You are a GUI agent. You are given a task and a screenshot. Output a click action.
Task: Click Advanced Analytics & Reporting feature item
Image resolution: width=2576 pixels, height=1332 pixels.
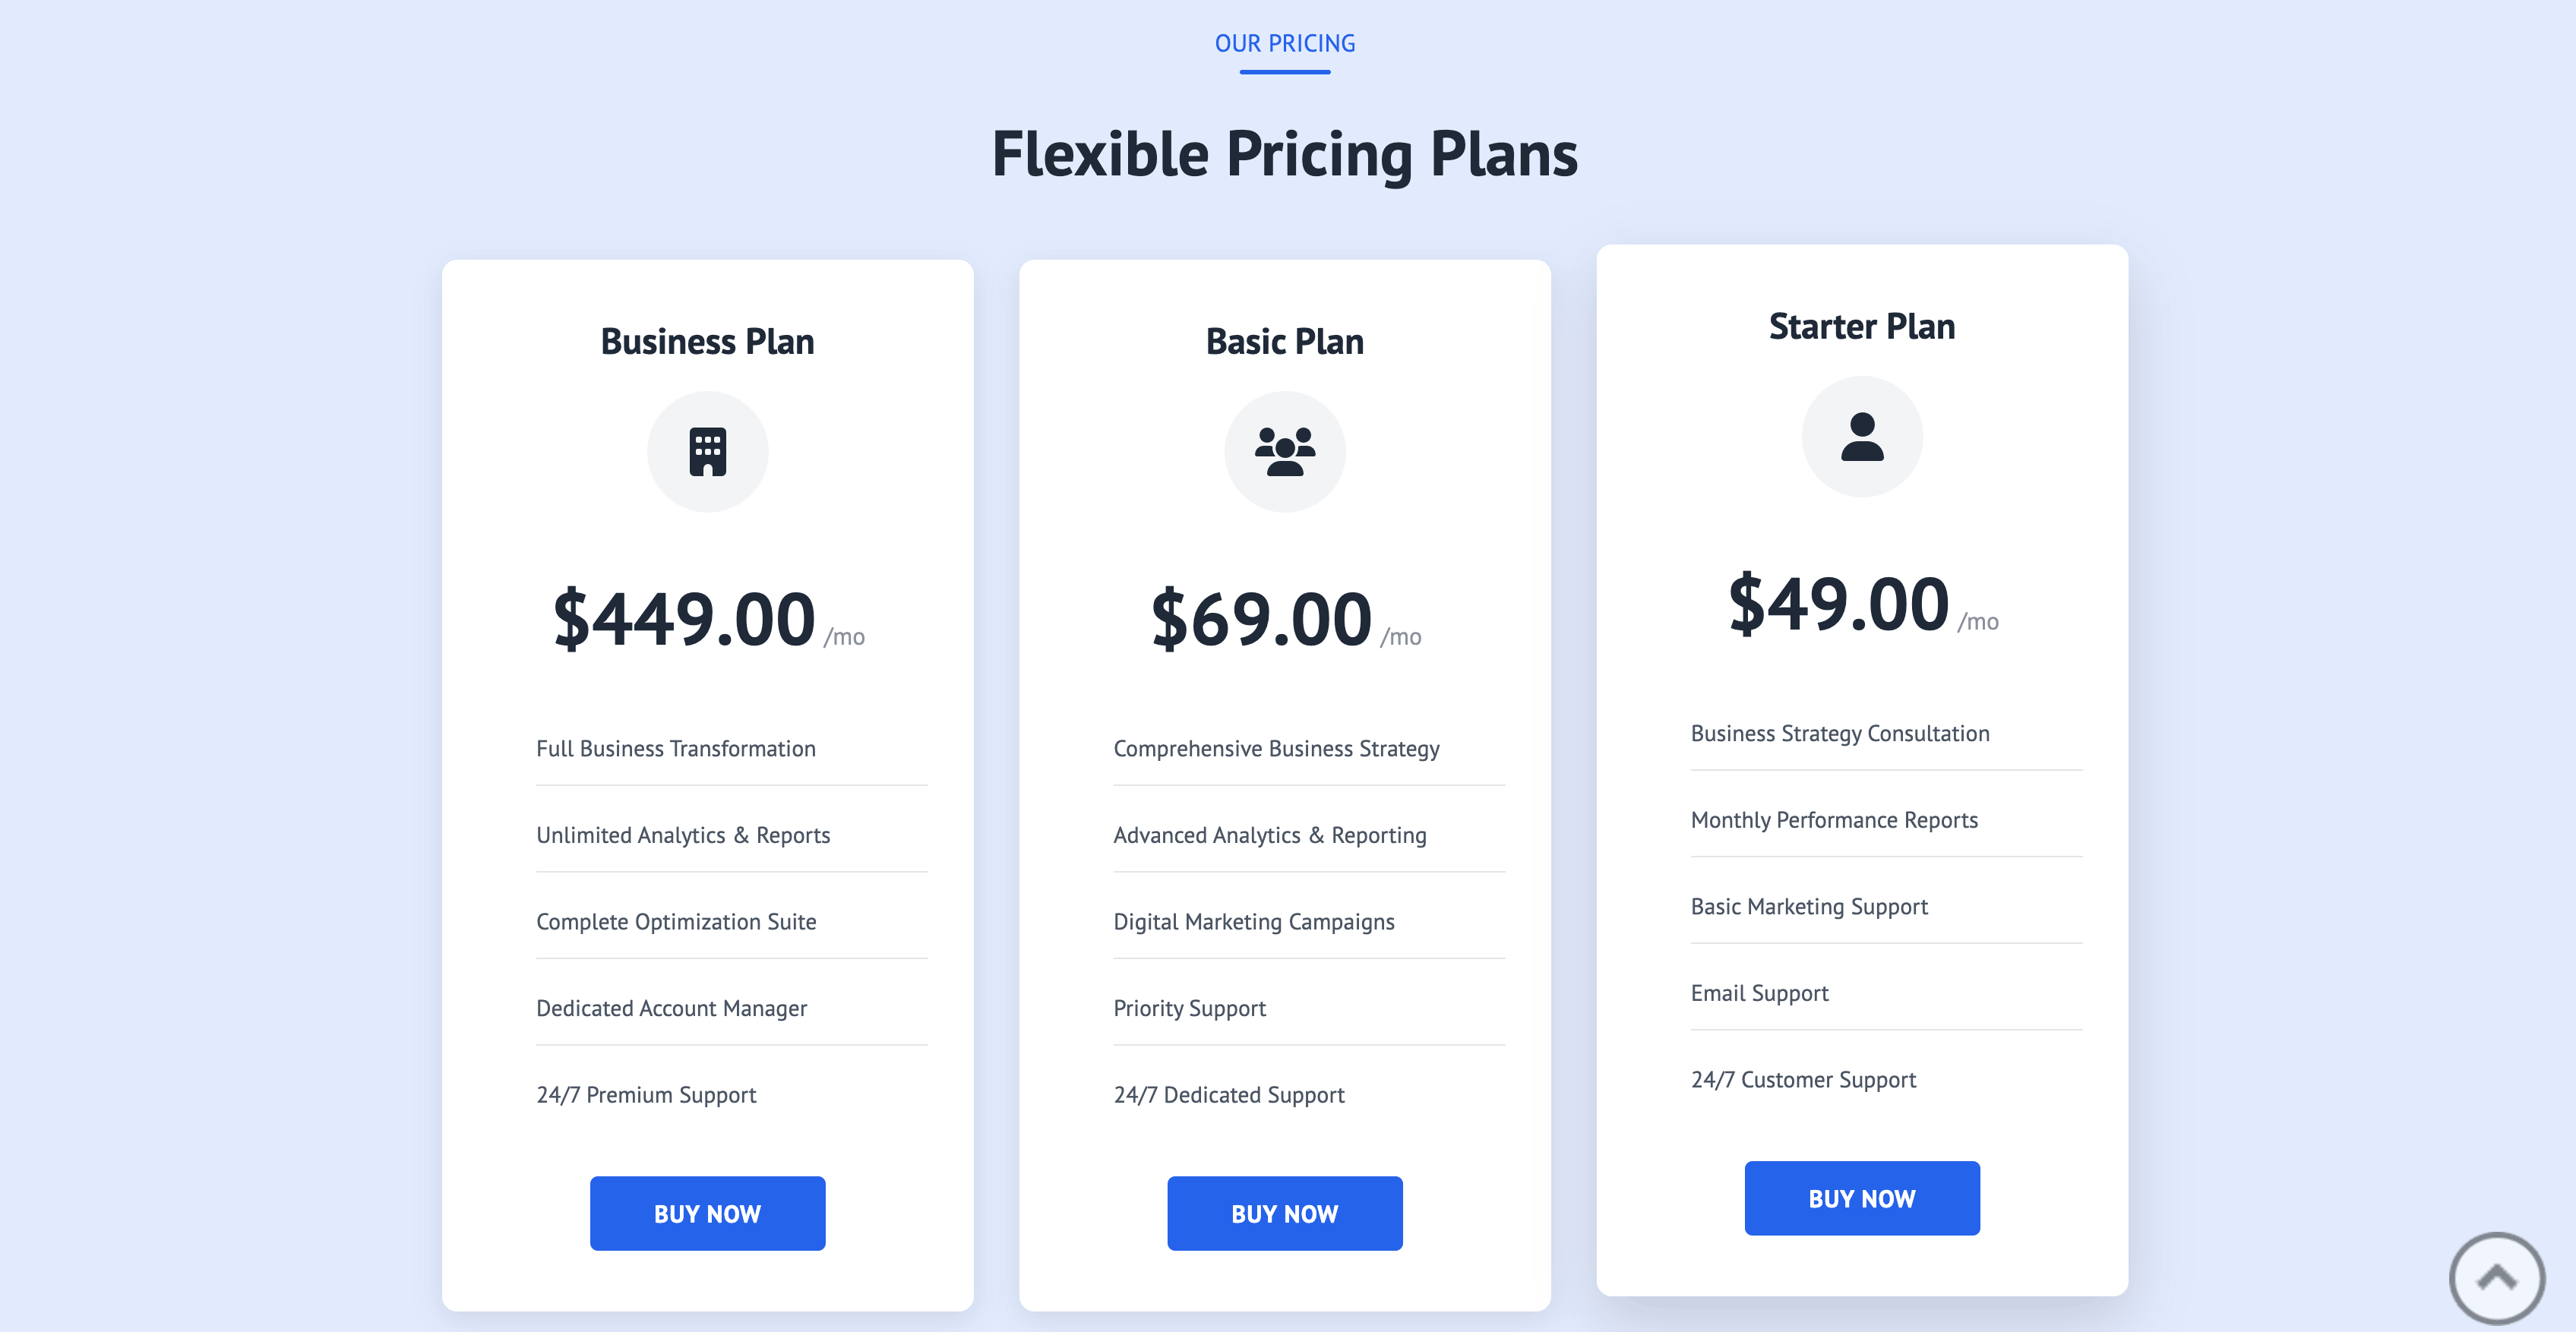pos(1269,835)
